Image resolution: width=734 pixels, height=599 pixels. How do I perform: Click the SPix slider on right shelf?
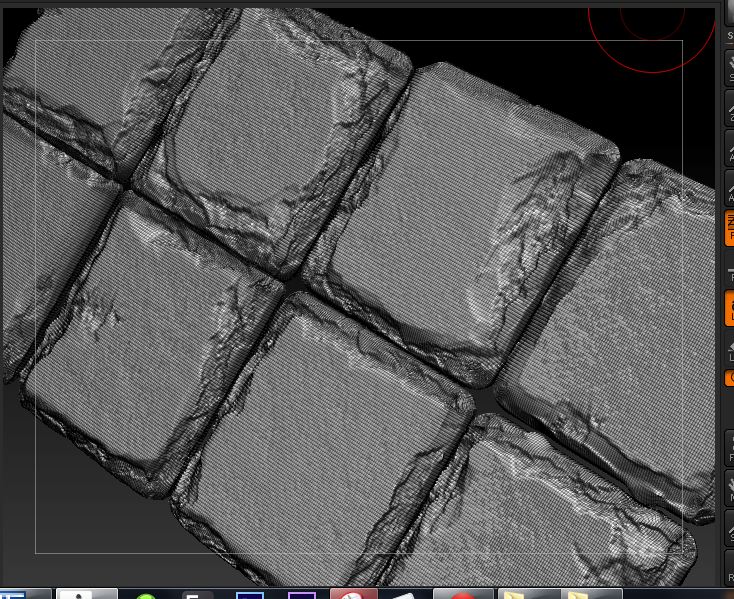[x=729, y=35]
